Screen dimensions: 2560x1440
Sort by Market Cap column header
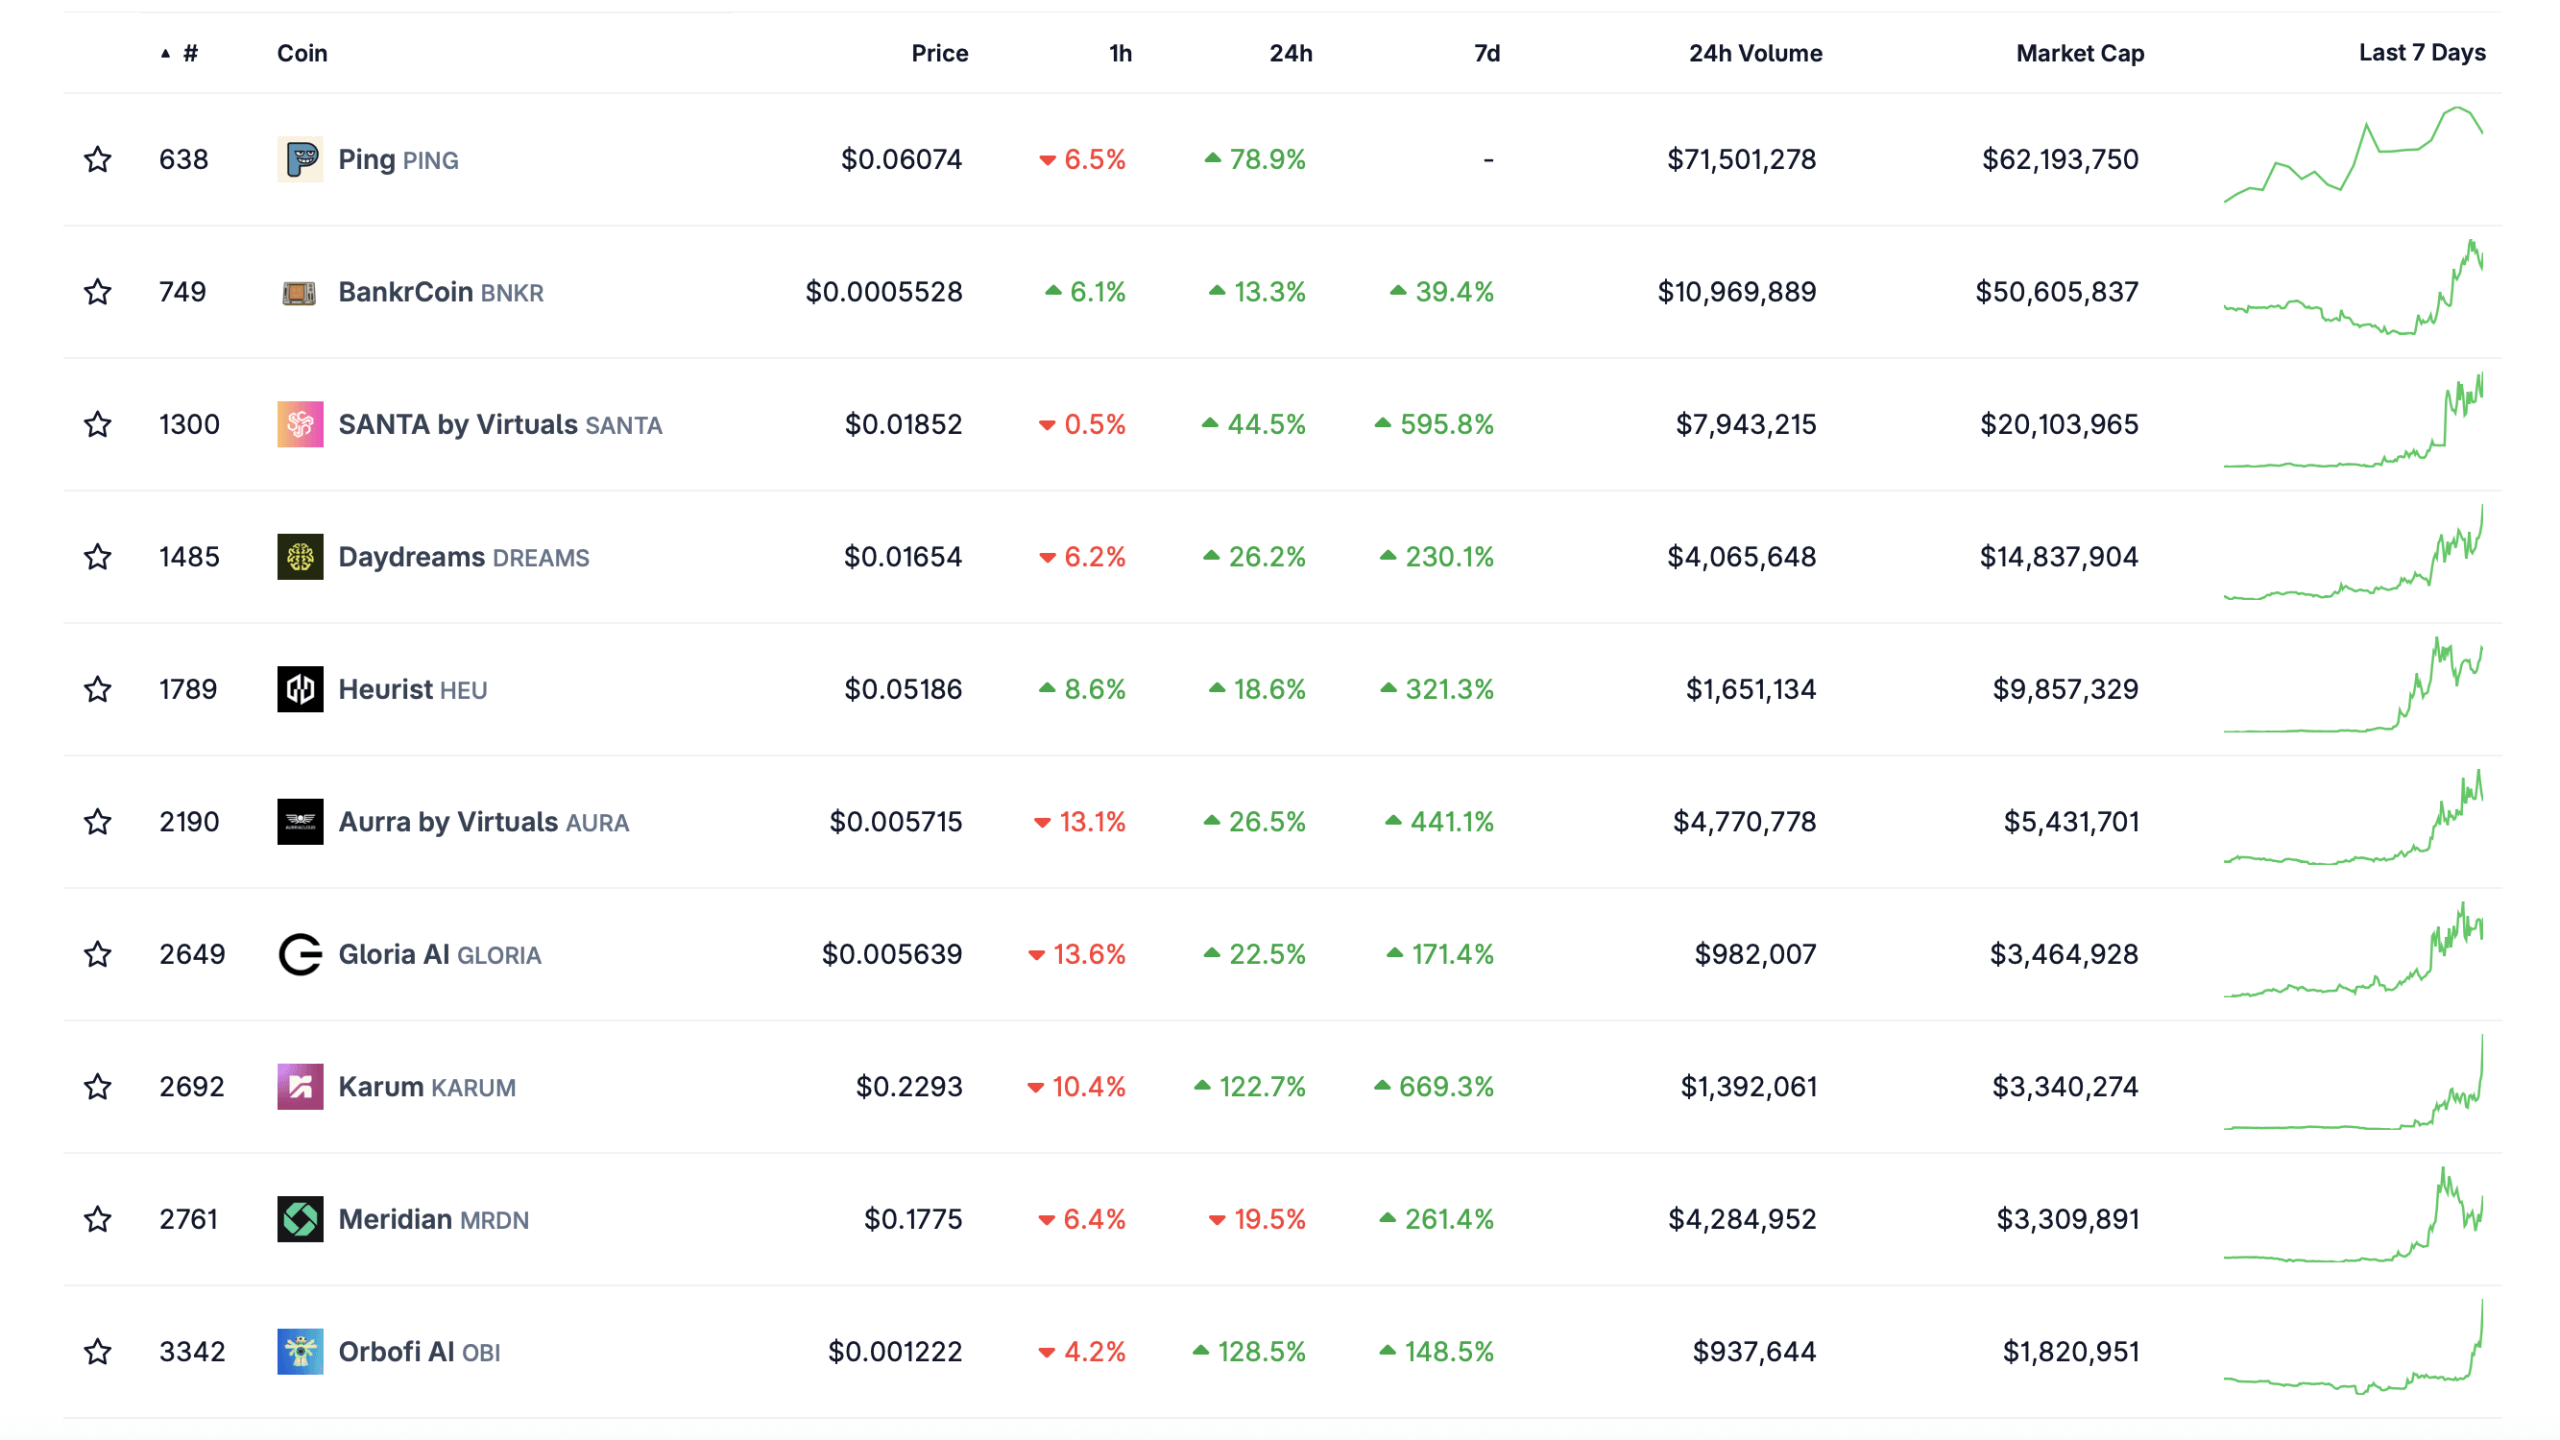click(2079, 53)
